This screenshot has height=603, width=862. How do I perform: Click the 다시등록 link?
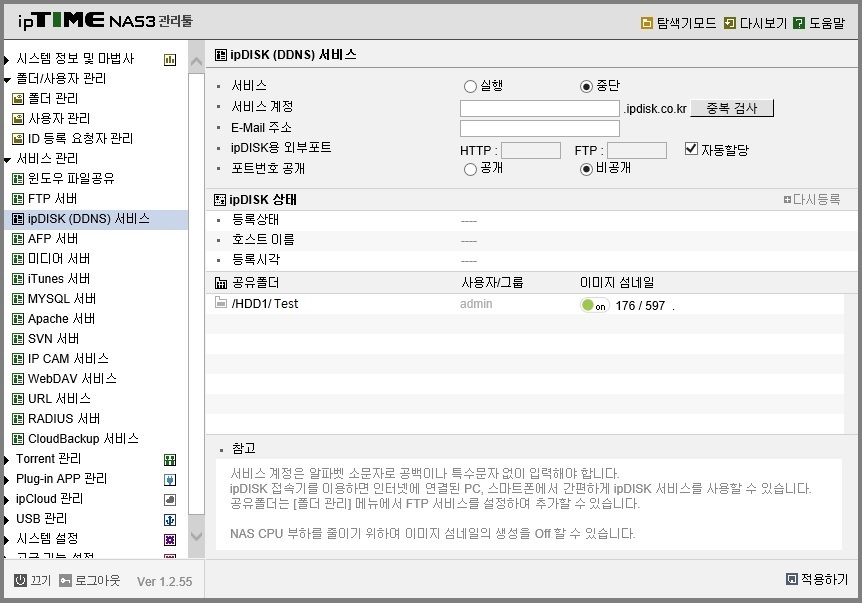tap(812, 200)
